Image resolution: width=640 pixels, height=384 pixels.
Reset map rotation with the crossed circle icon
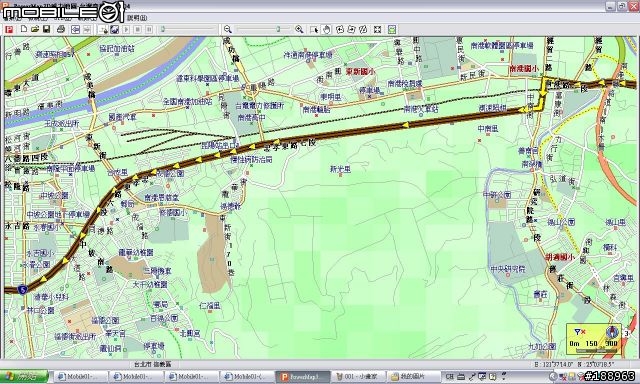363,29
